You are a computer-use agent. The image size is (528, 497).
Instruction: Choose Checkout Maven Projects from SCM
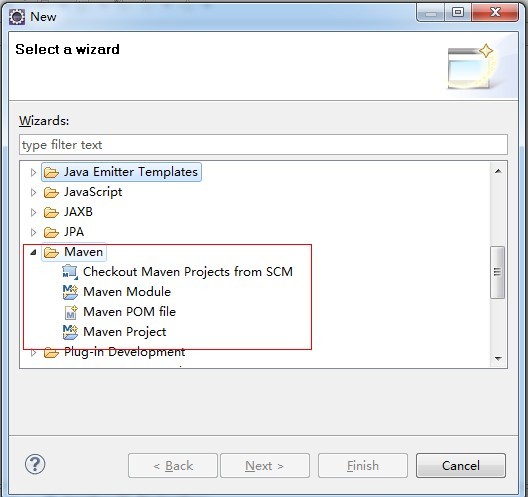(188, 272)
